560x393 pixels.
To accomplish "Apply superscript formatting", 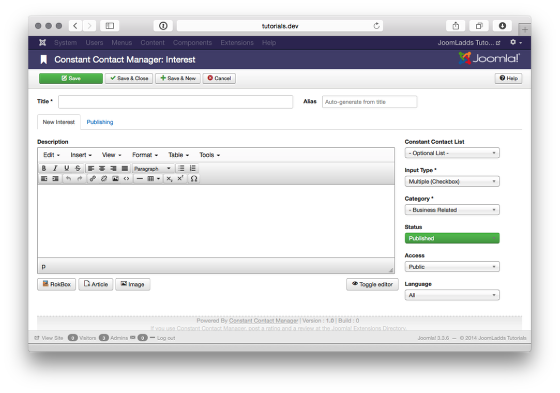I will point(180,178).
